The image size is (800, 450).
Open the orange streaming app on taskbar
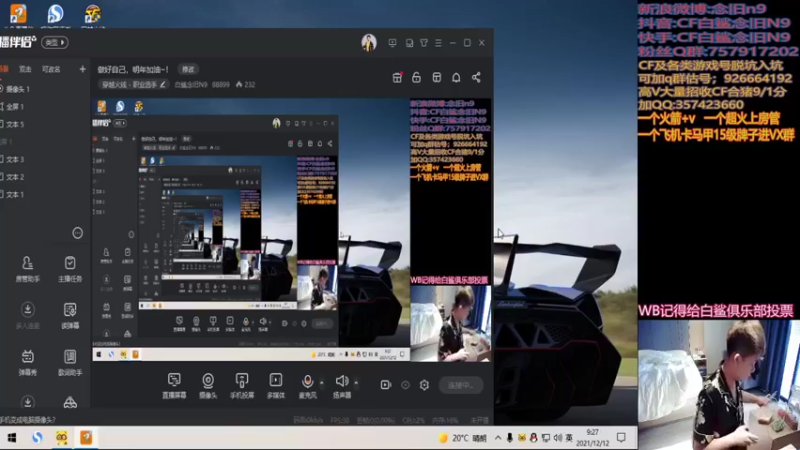click(86, 438)
